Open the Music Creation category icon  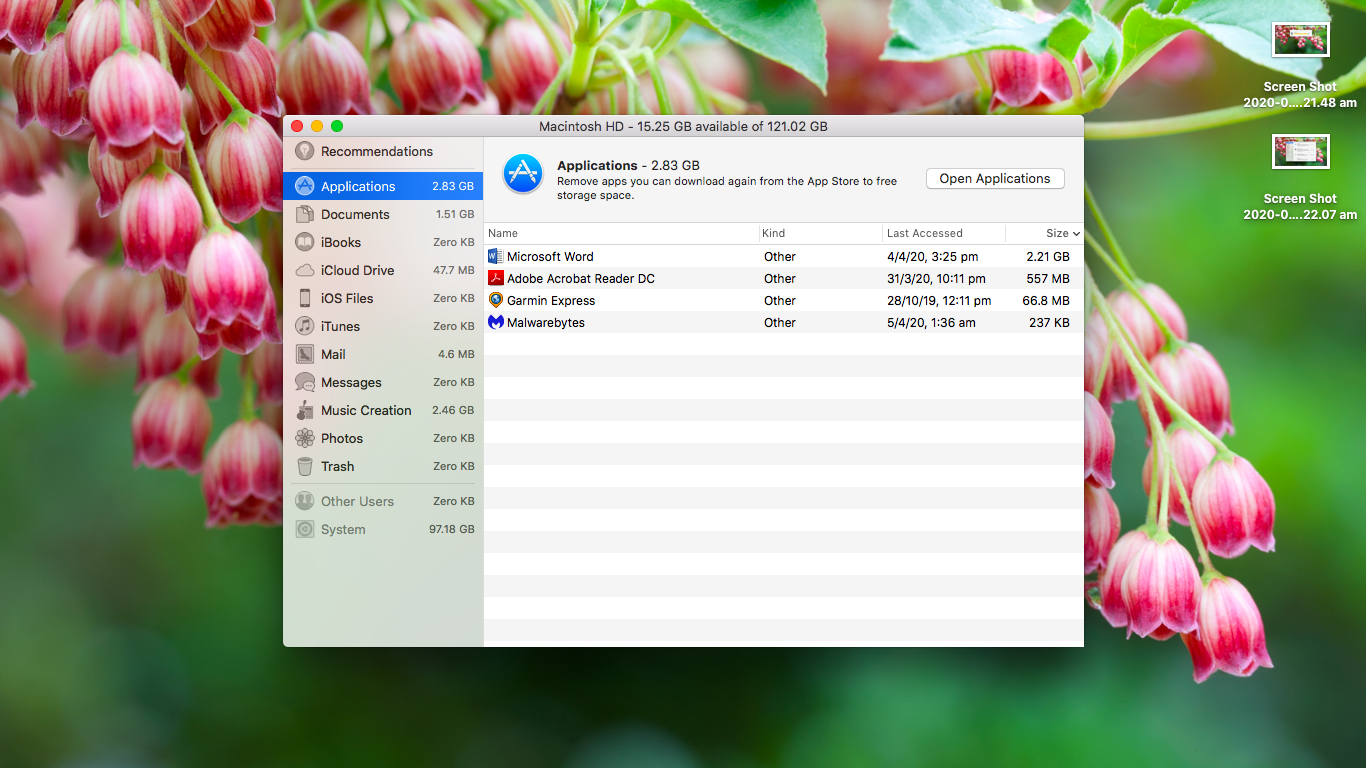tap(305, 410)
